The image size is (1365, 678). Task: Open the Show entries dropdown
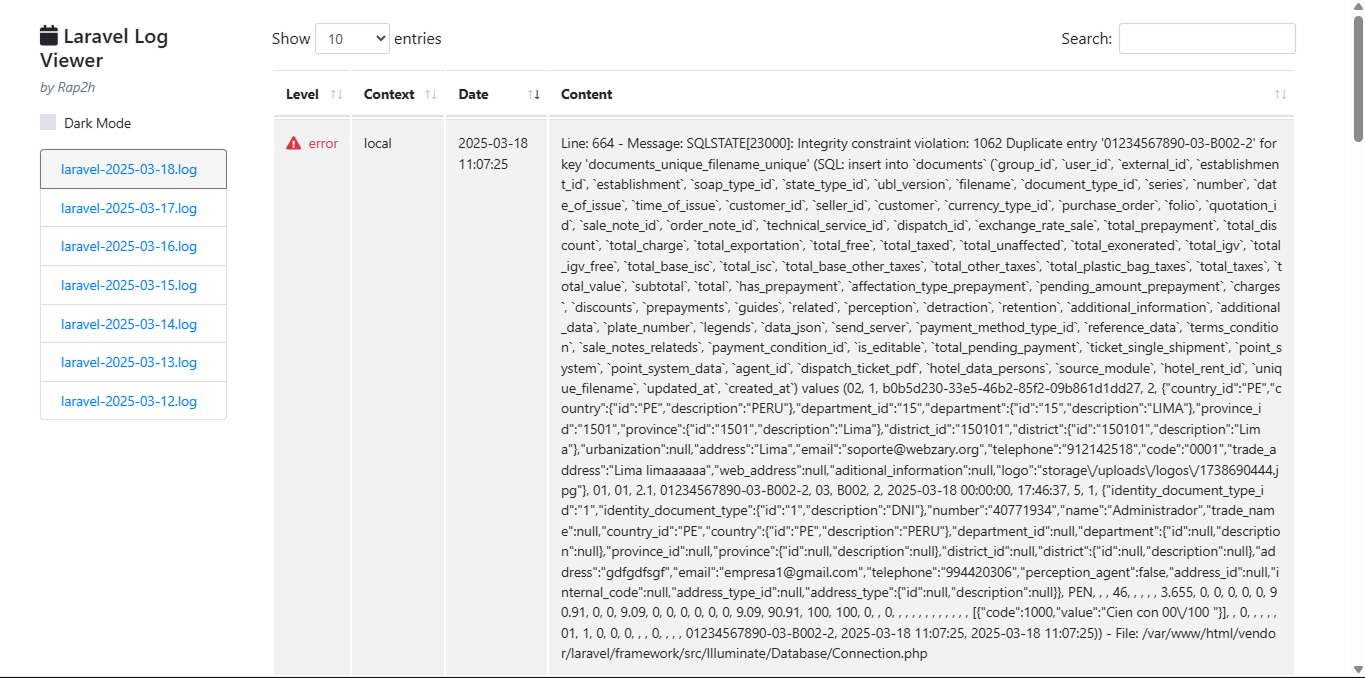click(x=352, y=38)
